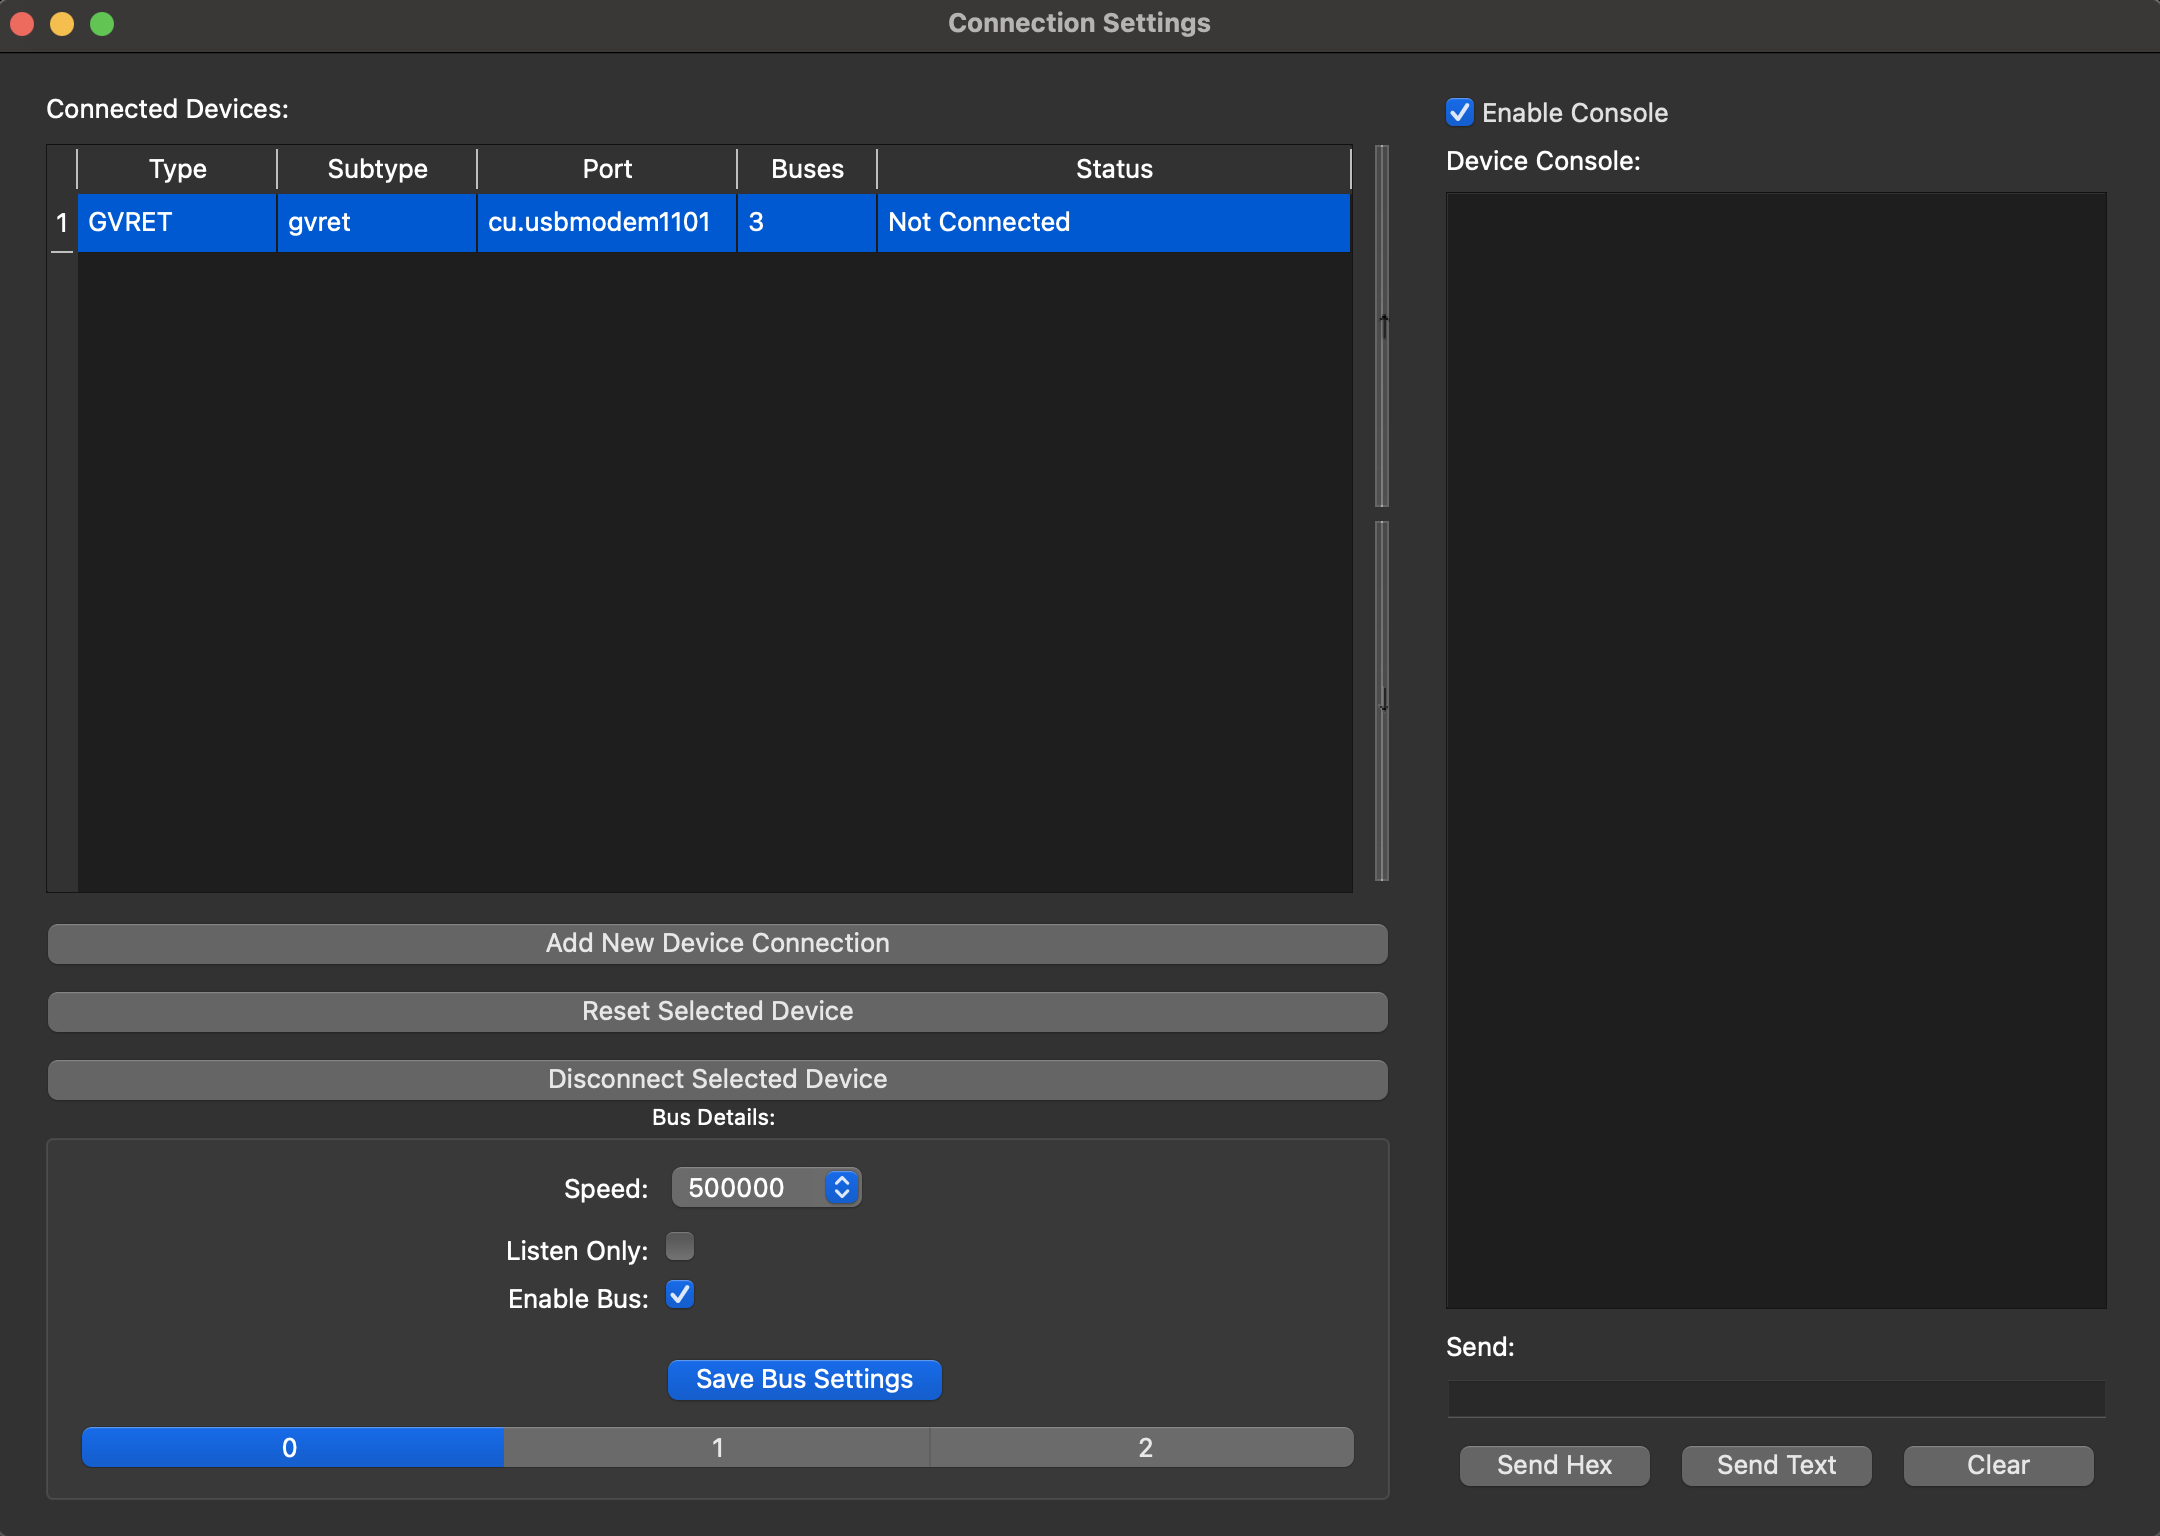Screen dimensions: 2160x1536
Task: Click Add New Device Connection
Action: (x=717, y=943)
